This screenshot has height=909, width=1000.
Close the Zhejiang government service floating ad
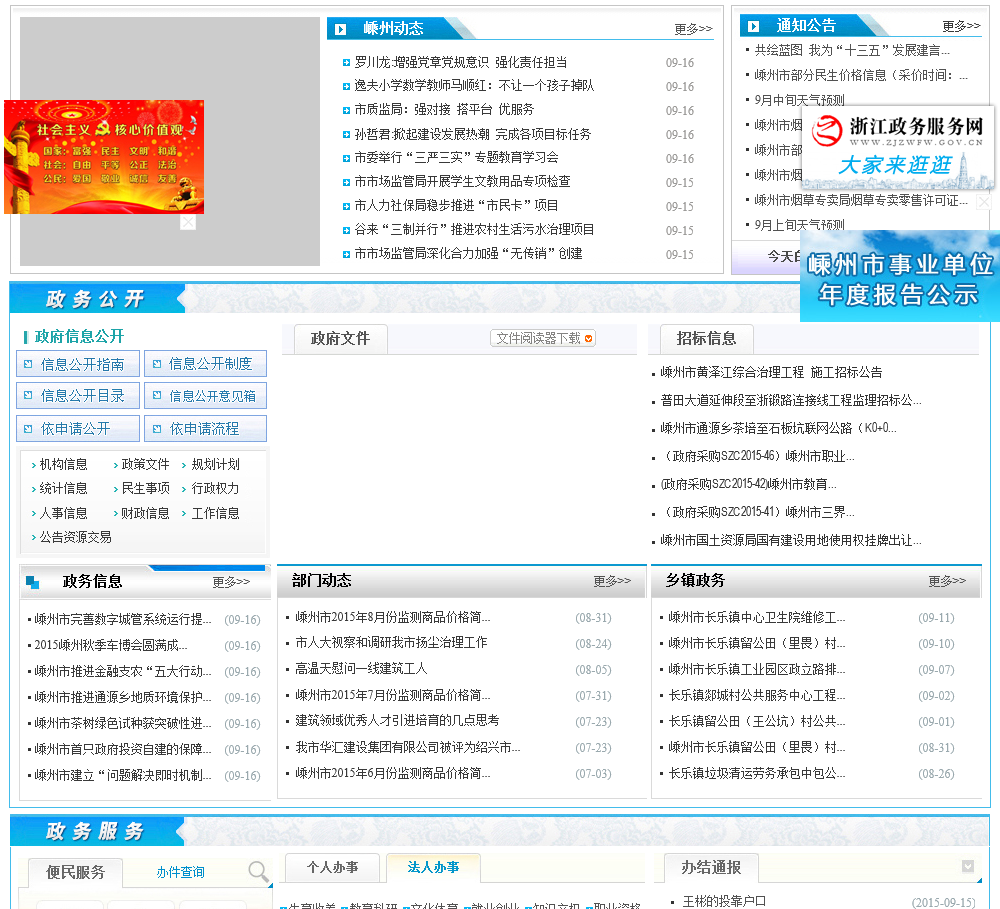pyautogui.click(x=984, y=202)
